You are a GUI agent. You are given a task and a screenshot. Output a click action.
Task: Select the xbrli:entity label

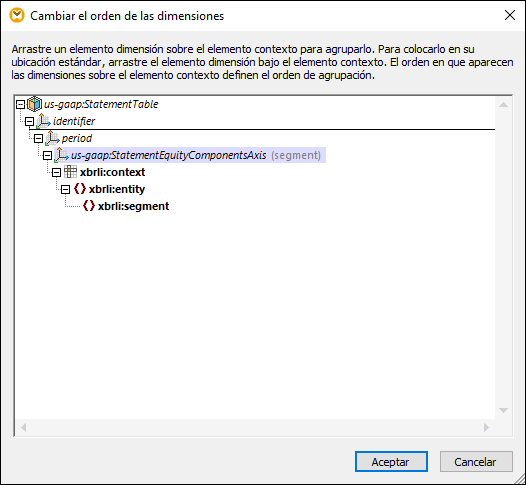117,189
